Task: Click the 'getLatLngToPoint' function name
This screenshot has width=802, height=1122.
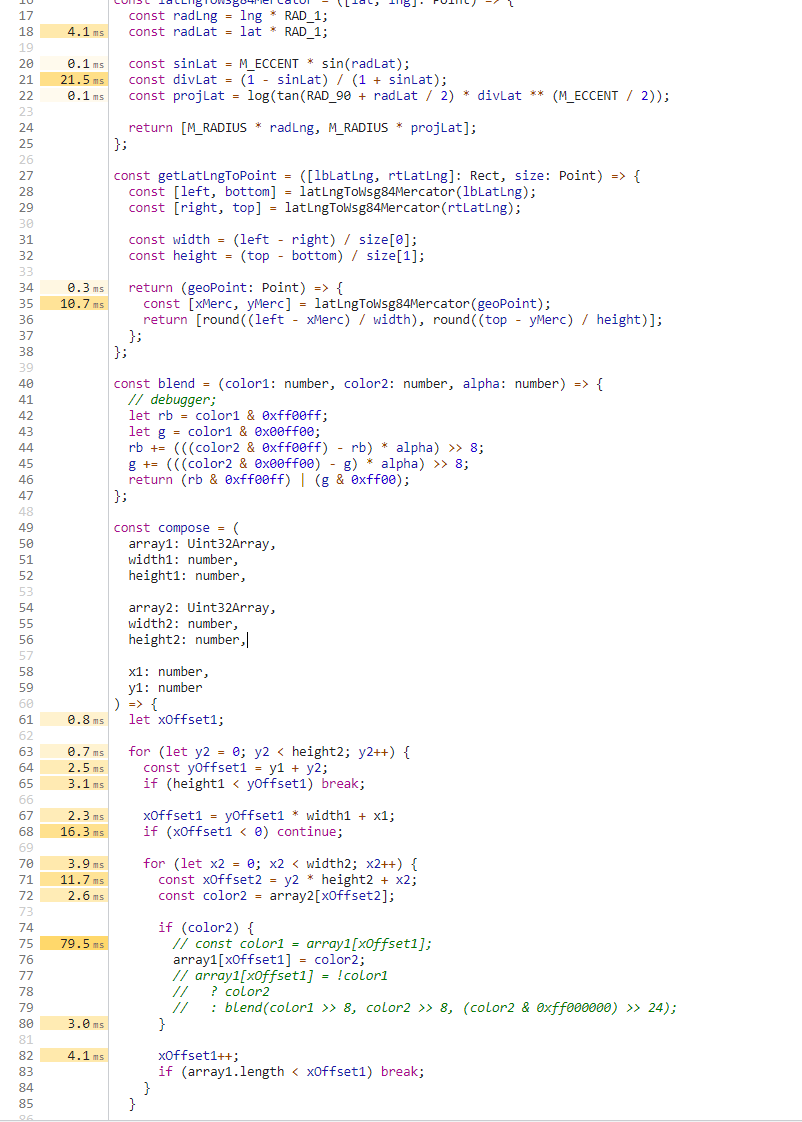Action: [x=217, y=176]
